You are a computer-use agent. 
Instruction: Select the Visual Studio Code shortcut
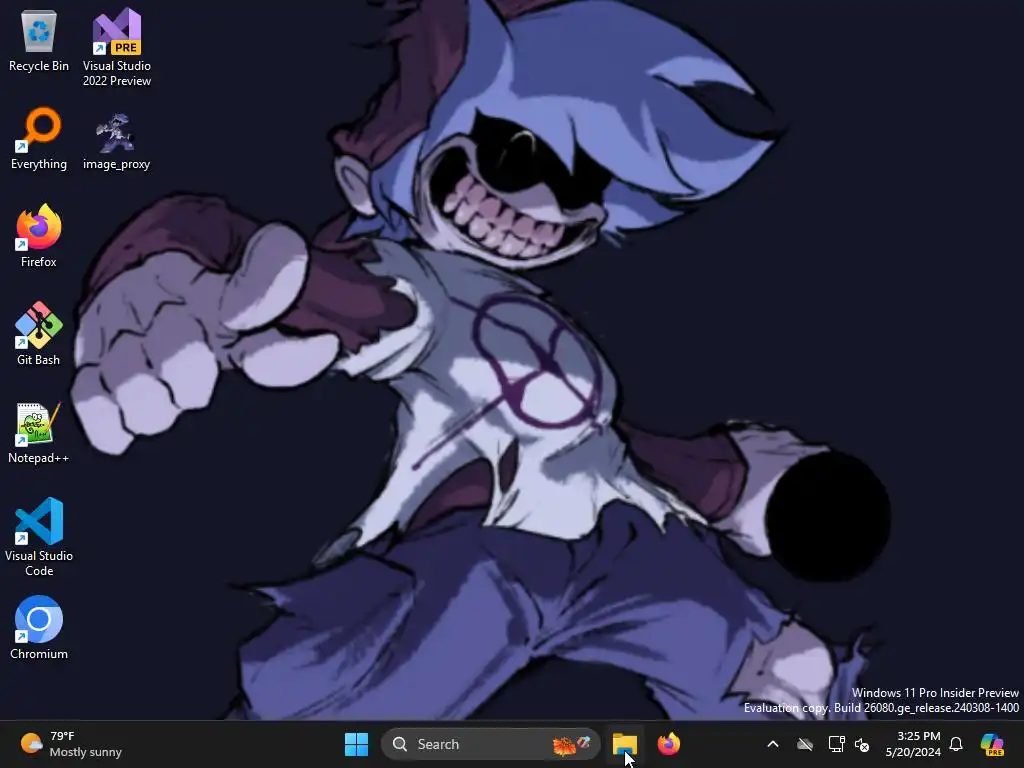tap(39, 537)
